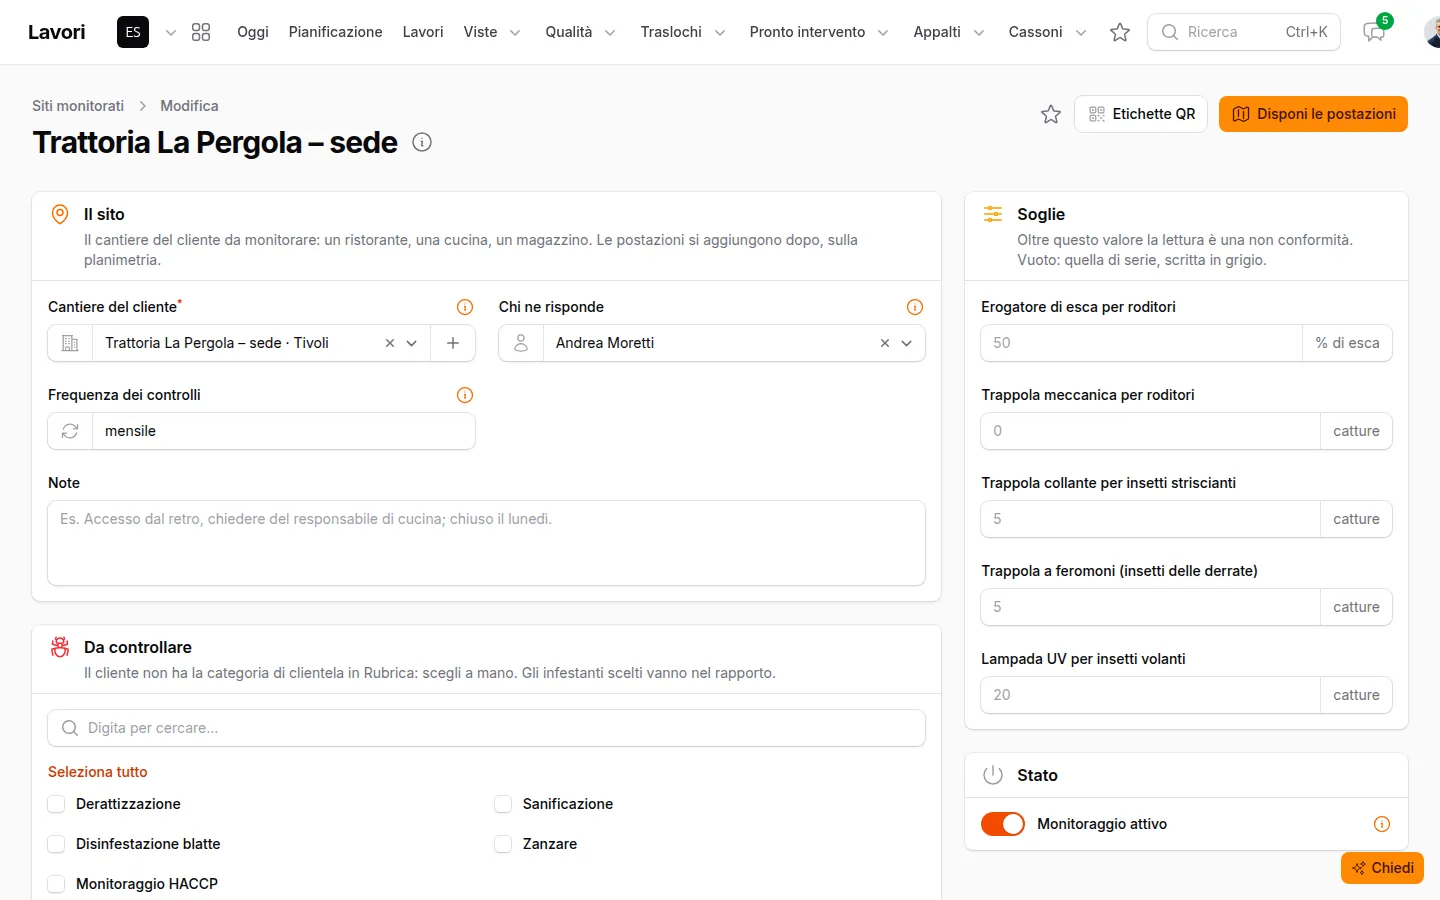Clear Andrea Moretti from Chi ne risponde
Image resolution: width=1440 pixels, height=900 pixels.
pyautogui.click(x=885, y=343)
